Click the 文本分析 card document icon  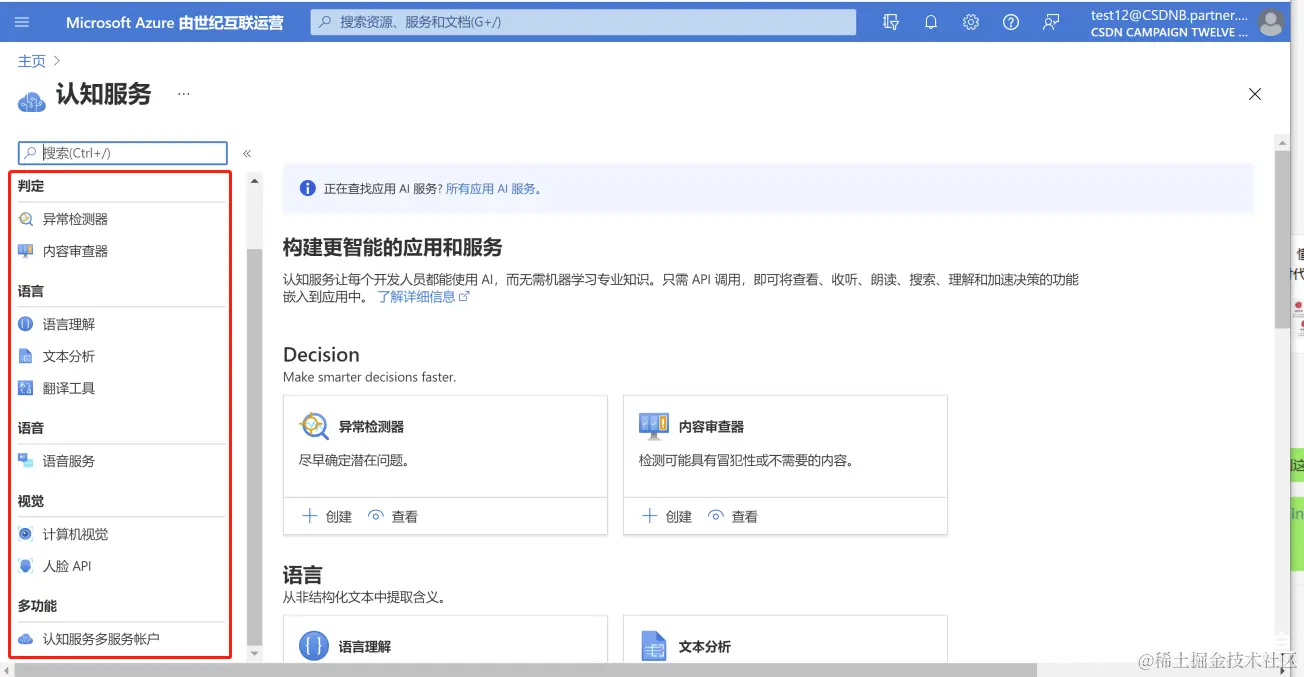point(654,646)
